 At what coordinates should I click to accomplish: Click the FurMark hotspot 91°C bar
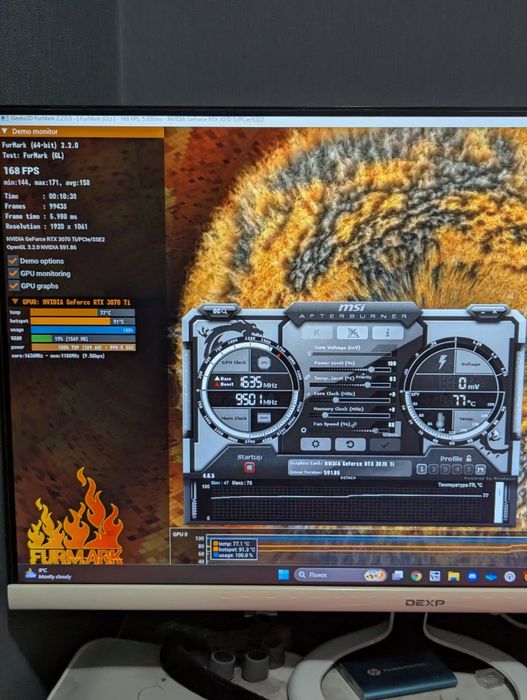83,321
